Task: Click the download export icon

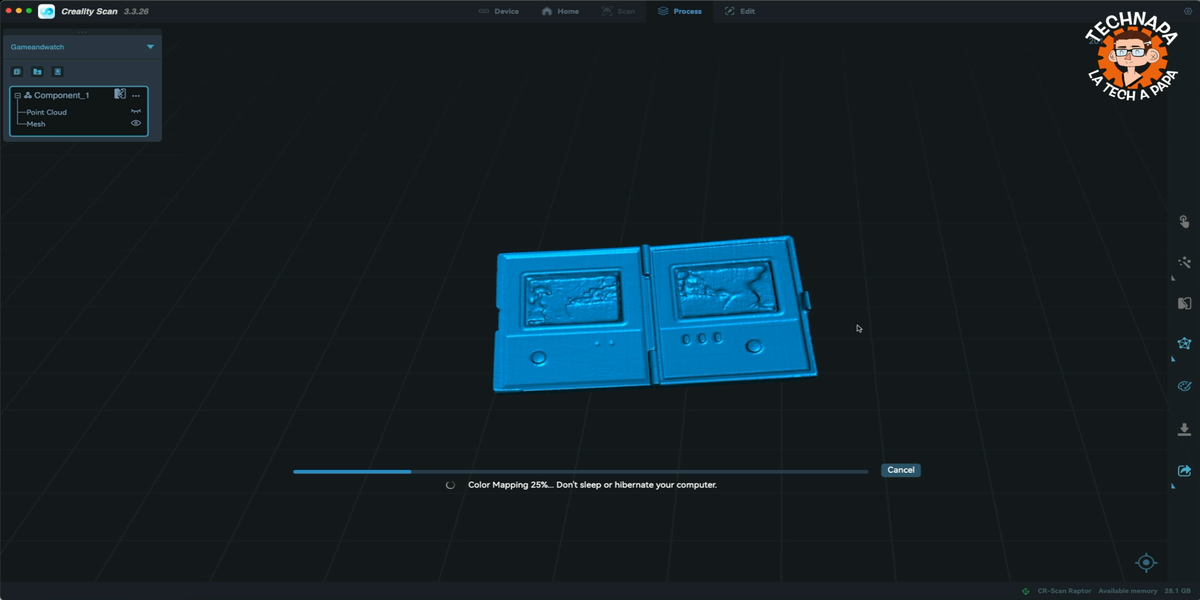Action: click(1184, 430)
